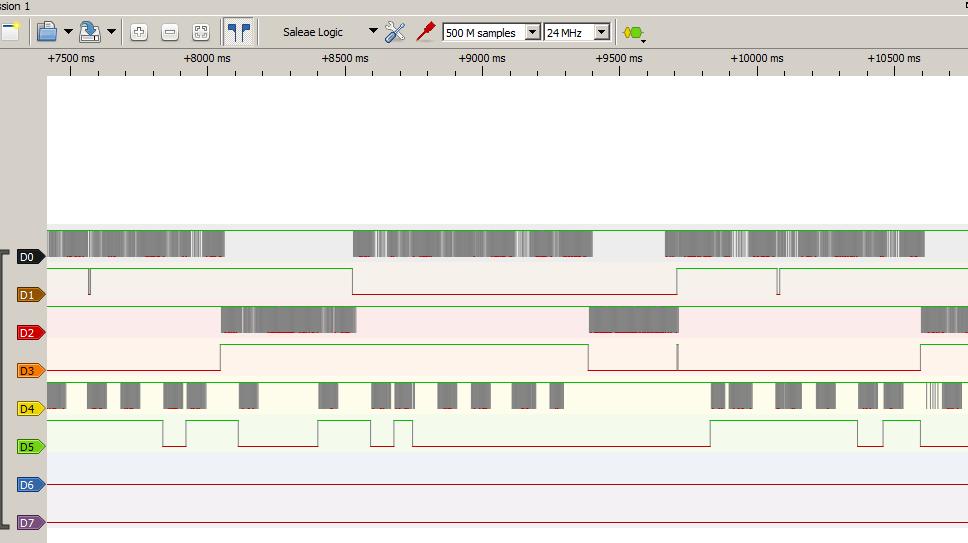
Task: Click the zoom-to-fit icon
Action: coord(201,32)
